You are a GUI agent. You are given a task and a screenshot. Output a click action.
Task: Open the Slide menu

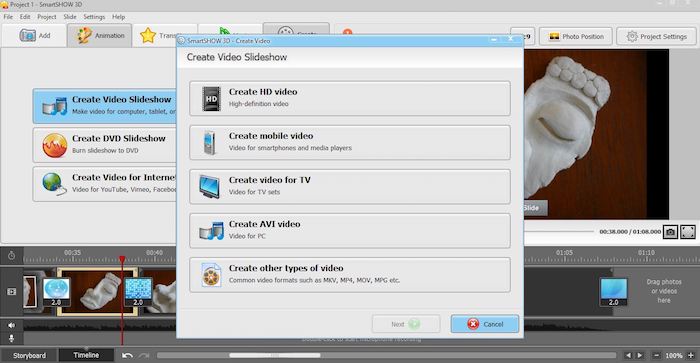pyautogui.click(x=70, y=17)
